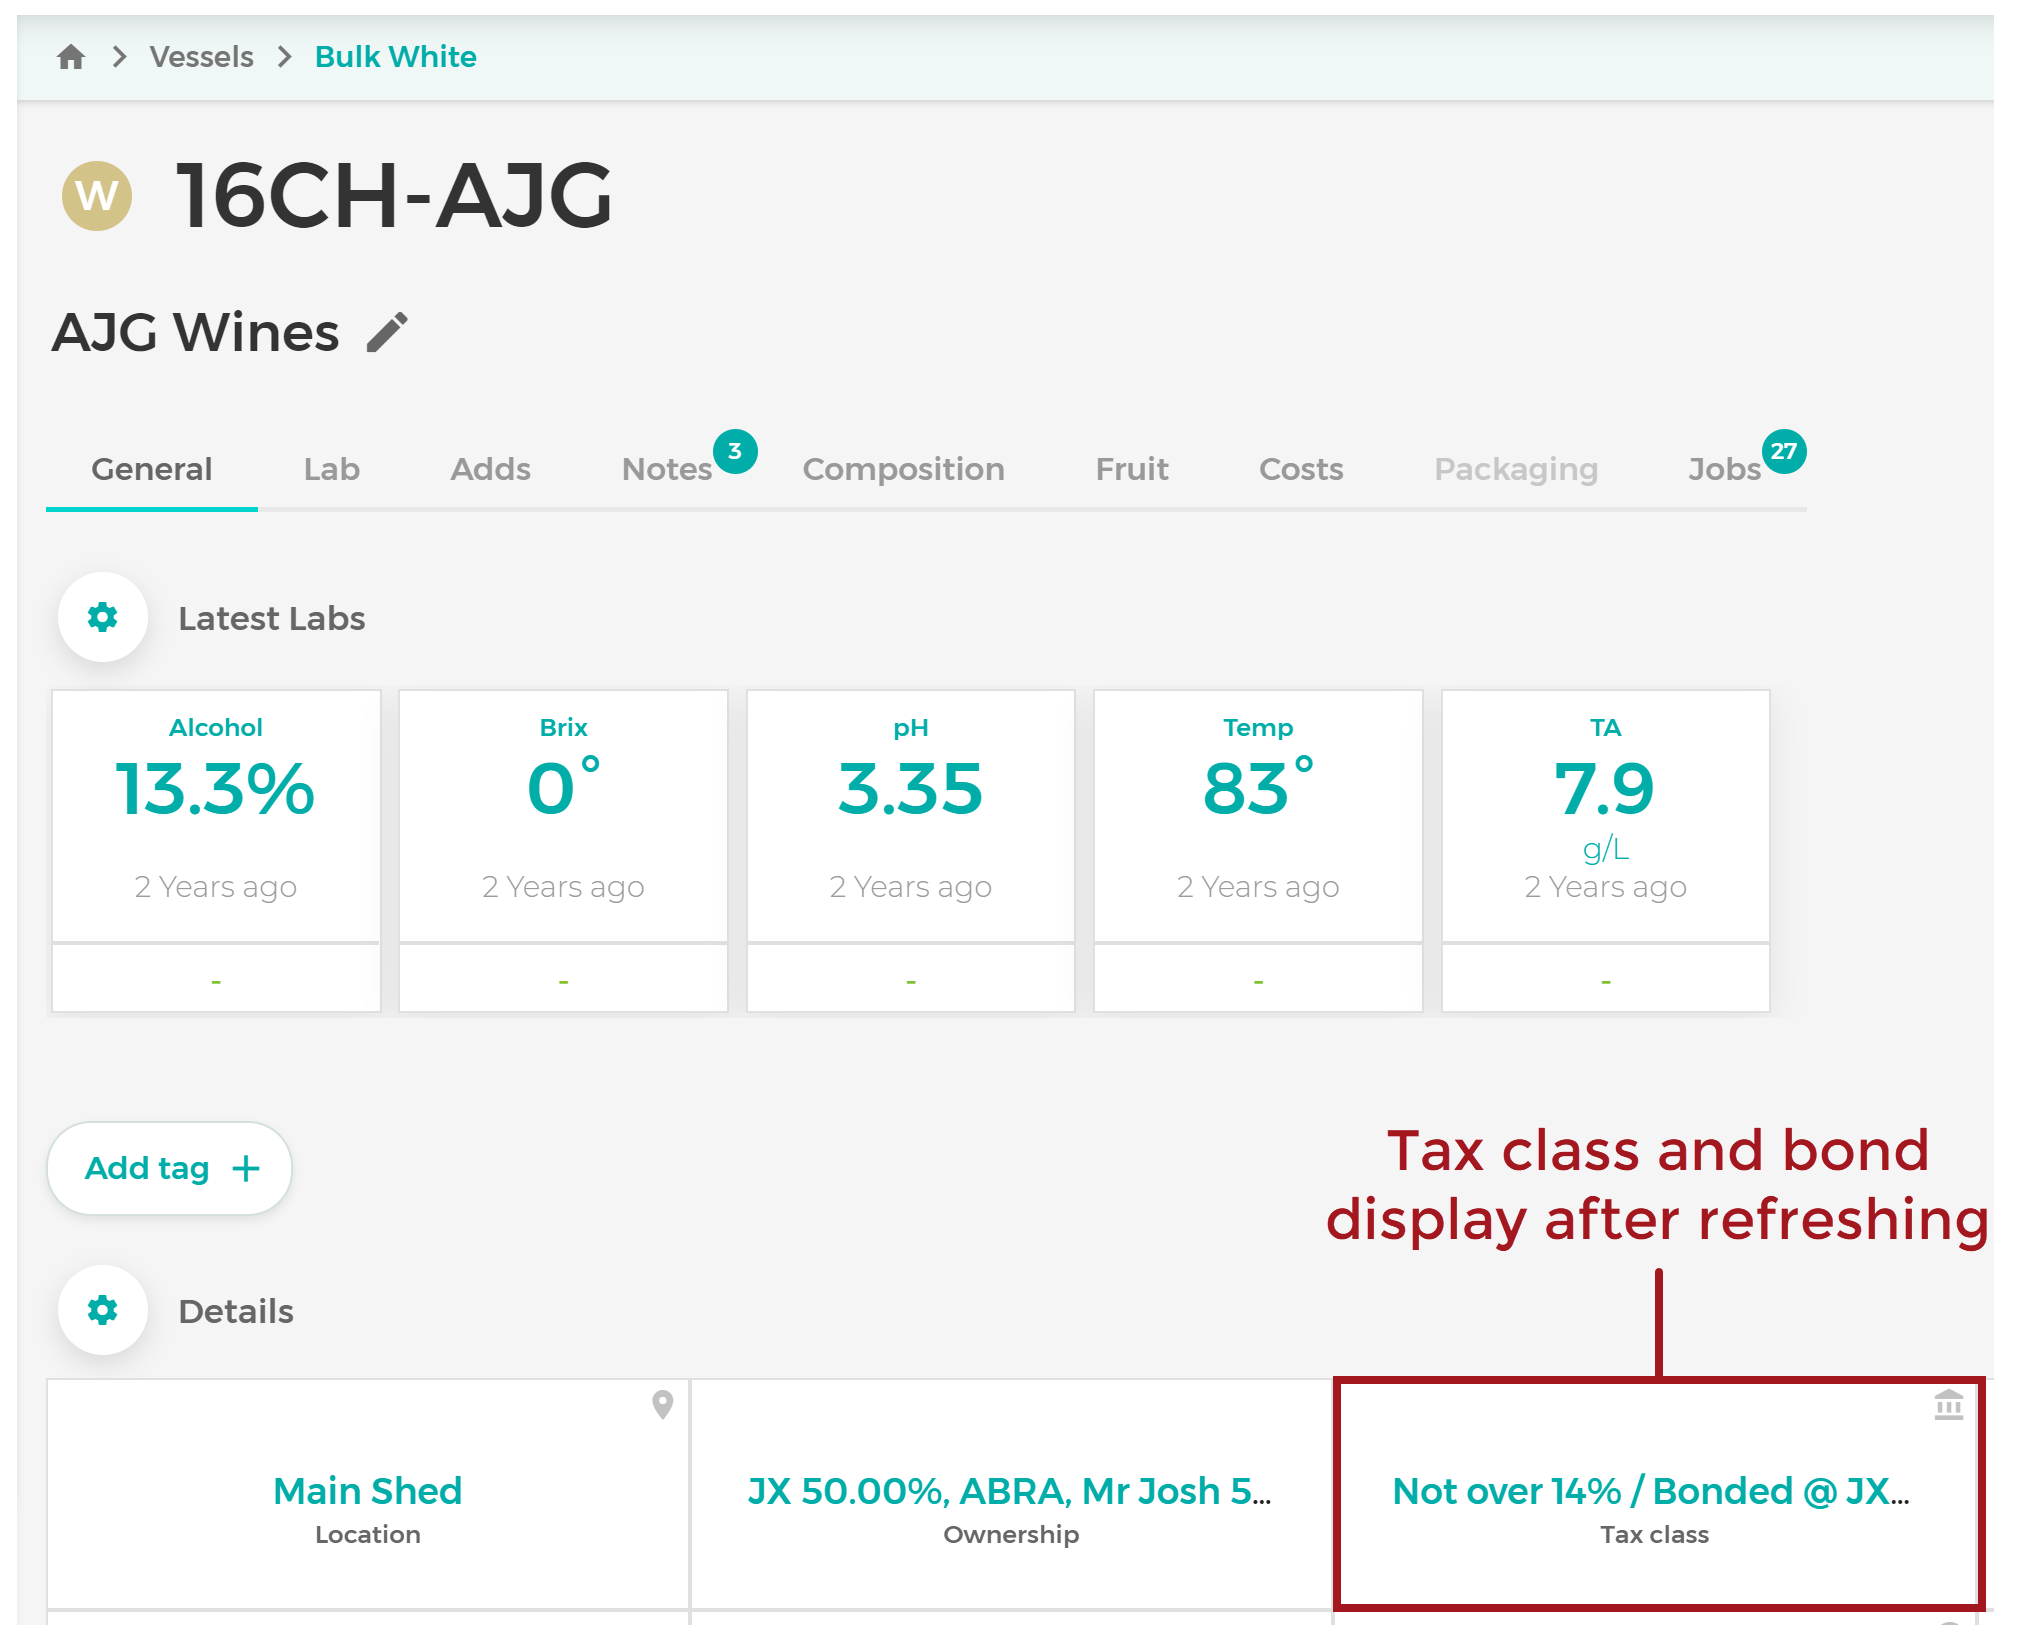Open the pencil edit icon beside AJG Wines
The image size is (2022, 1625).
coord(389,331)
